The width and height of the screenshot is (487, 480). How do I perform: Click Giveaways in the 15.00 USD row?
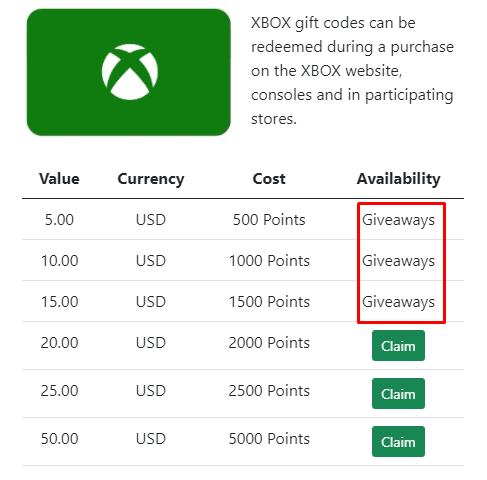[398, 302]
